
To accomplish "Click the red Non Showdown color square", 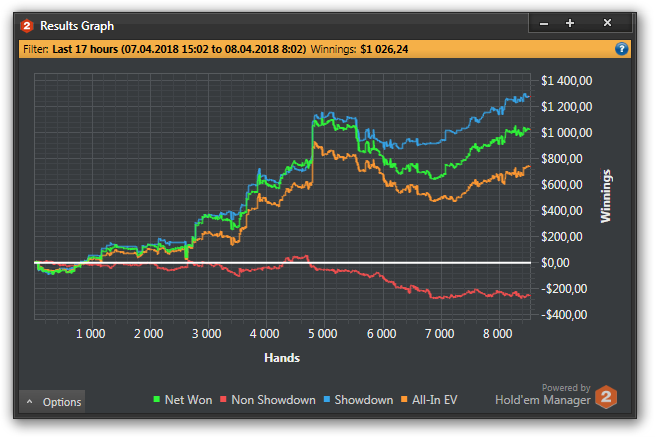I will coord(223,399).
